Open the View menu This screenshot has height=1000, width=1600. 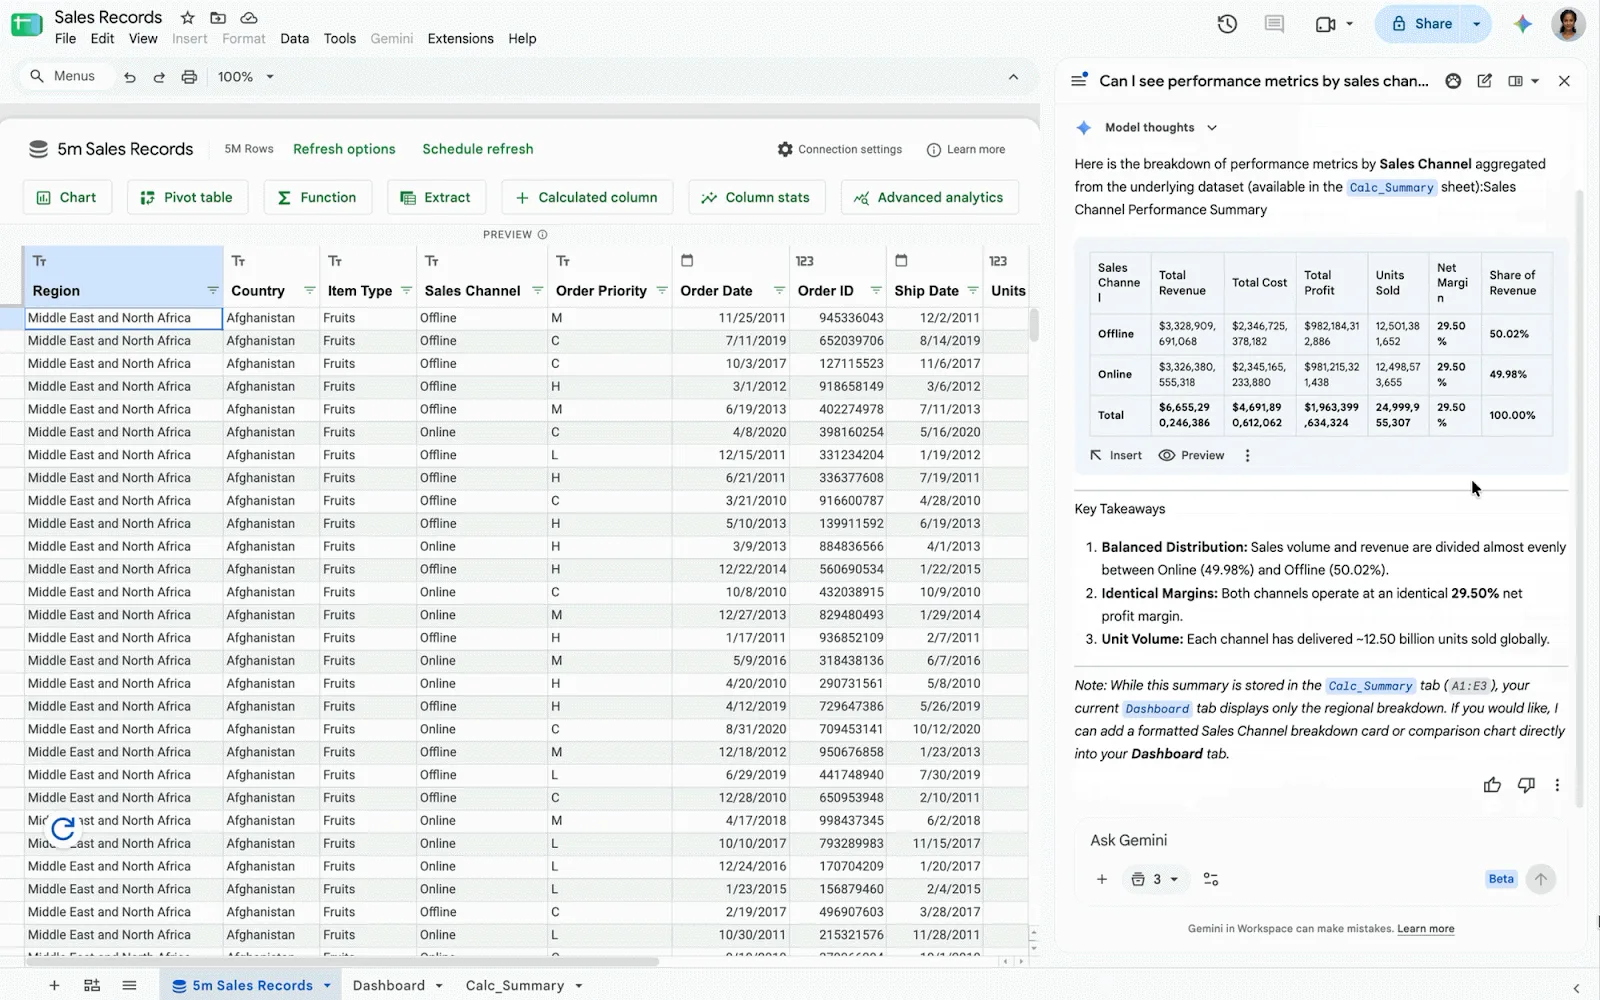[143, 39]
